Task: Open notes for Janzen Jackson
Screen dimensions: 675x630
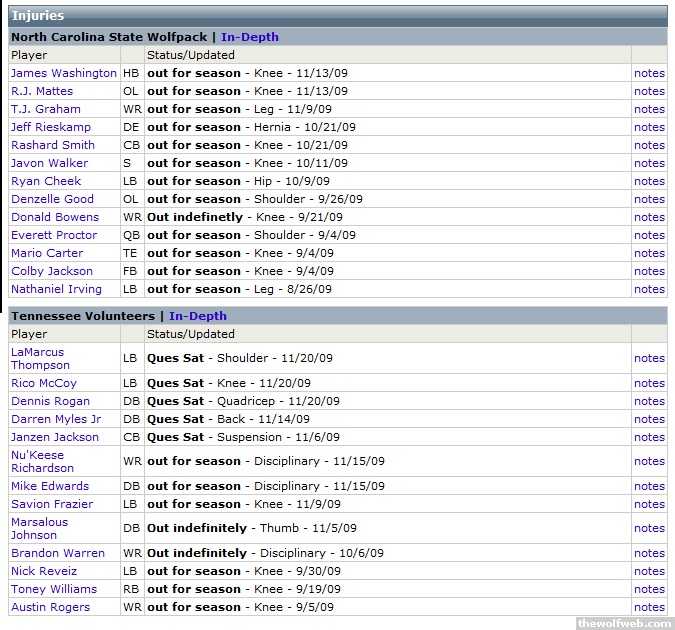Action: point(648,437)
